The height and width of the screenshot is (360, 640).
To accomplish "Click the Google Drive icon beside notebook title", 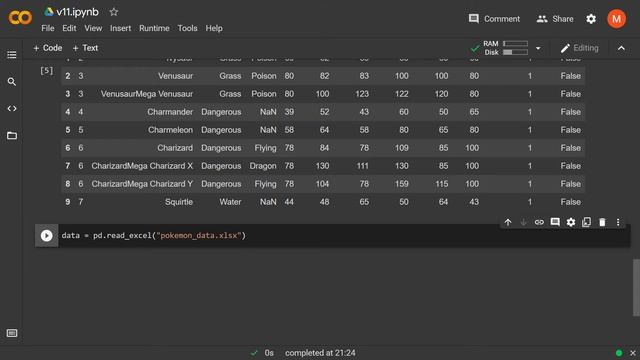I will coord(49,12).
